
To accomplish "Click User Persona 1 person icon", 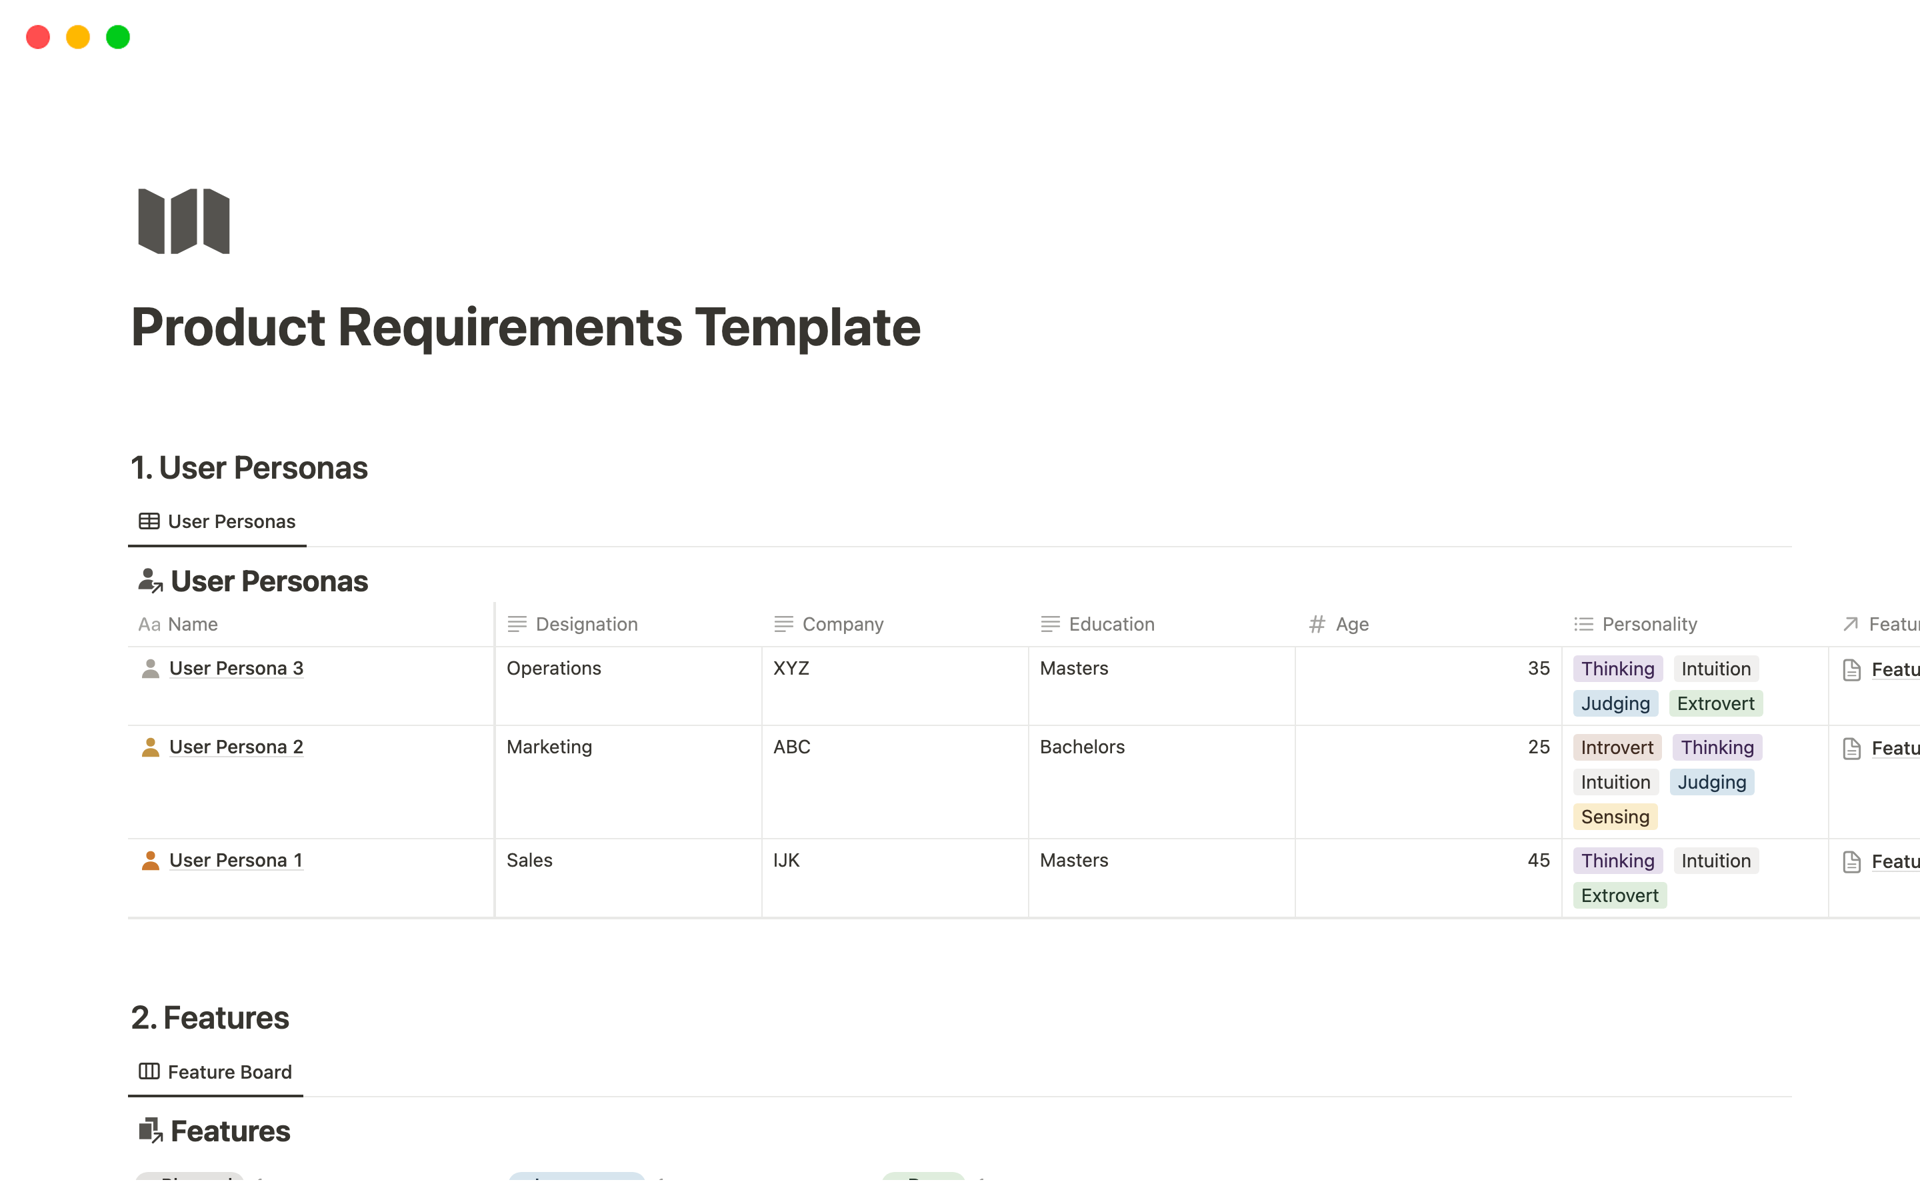I will pos(150,861).
